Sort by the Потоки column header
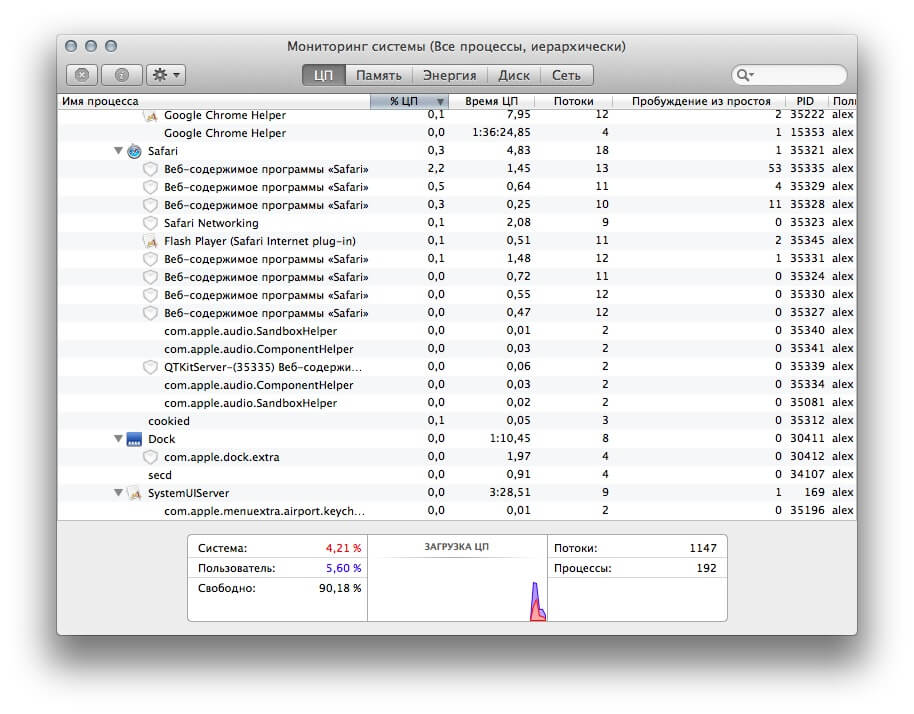Viewport: 914px width, 714px height. click(x=574, y=101)
